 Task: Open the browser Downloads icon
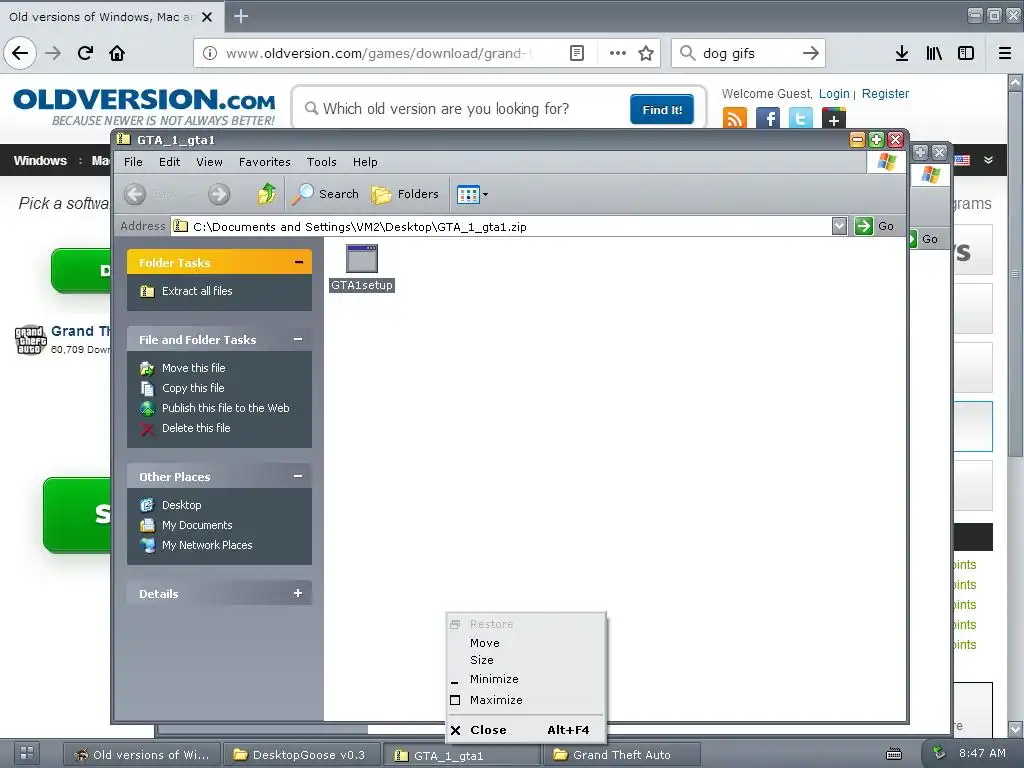[901, 53]
